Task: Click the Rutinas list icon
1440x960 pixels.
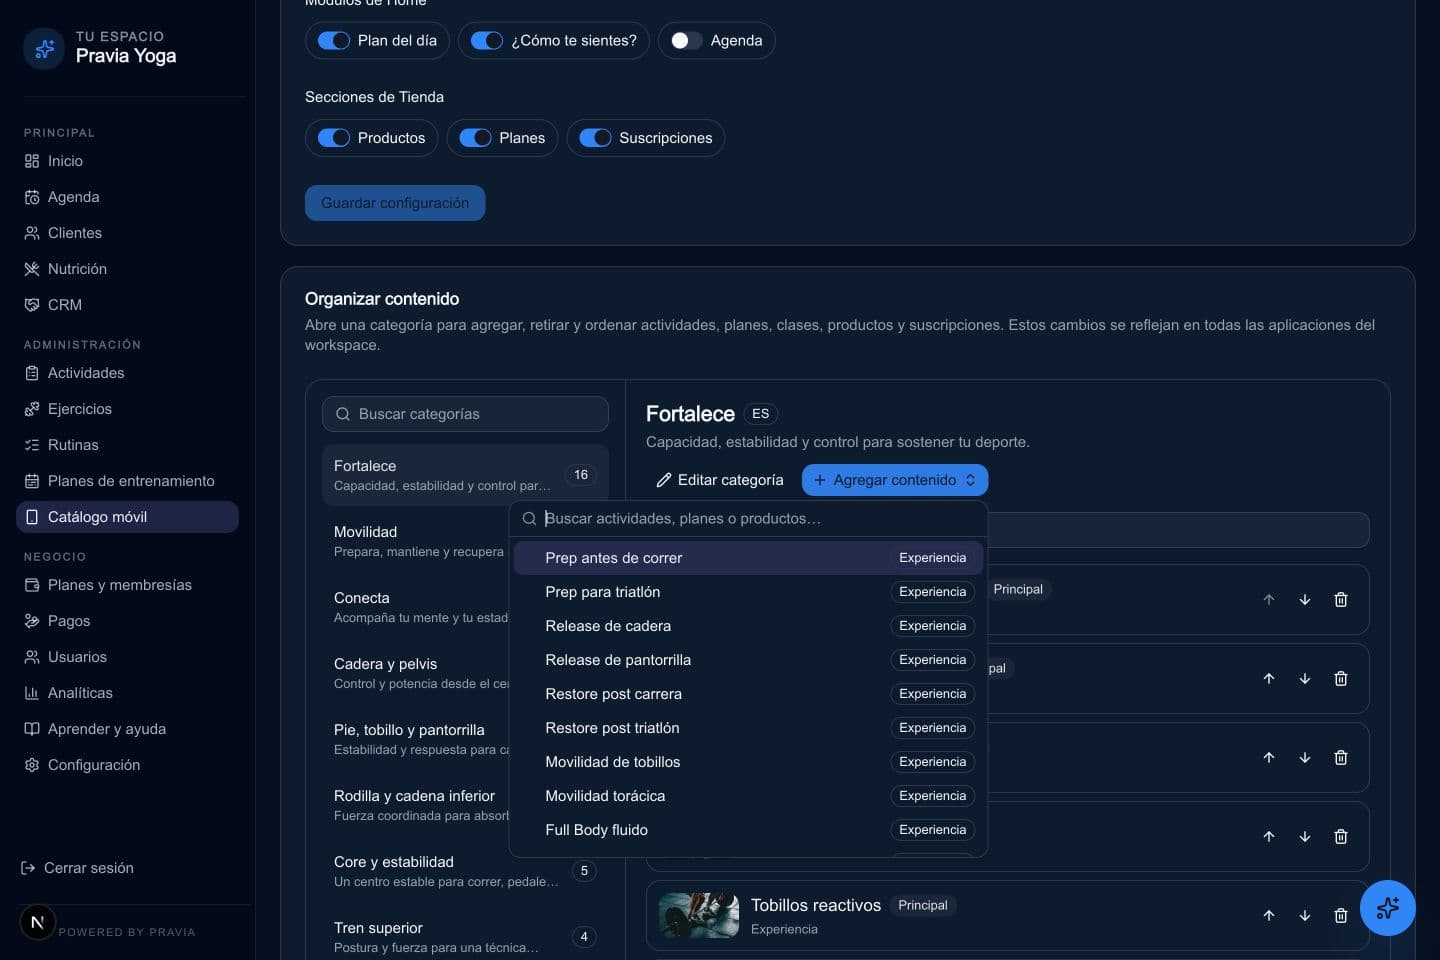Action: (32, 445)
